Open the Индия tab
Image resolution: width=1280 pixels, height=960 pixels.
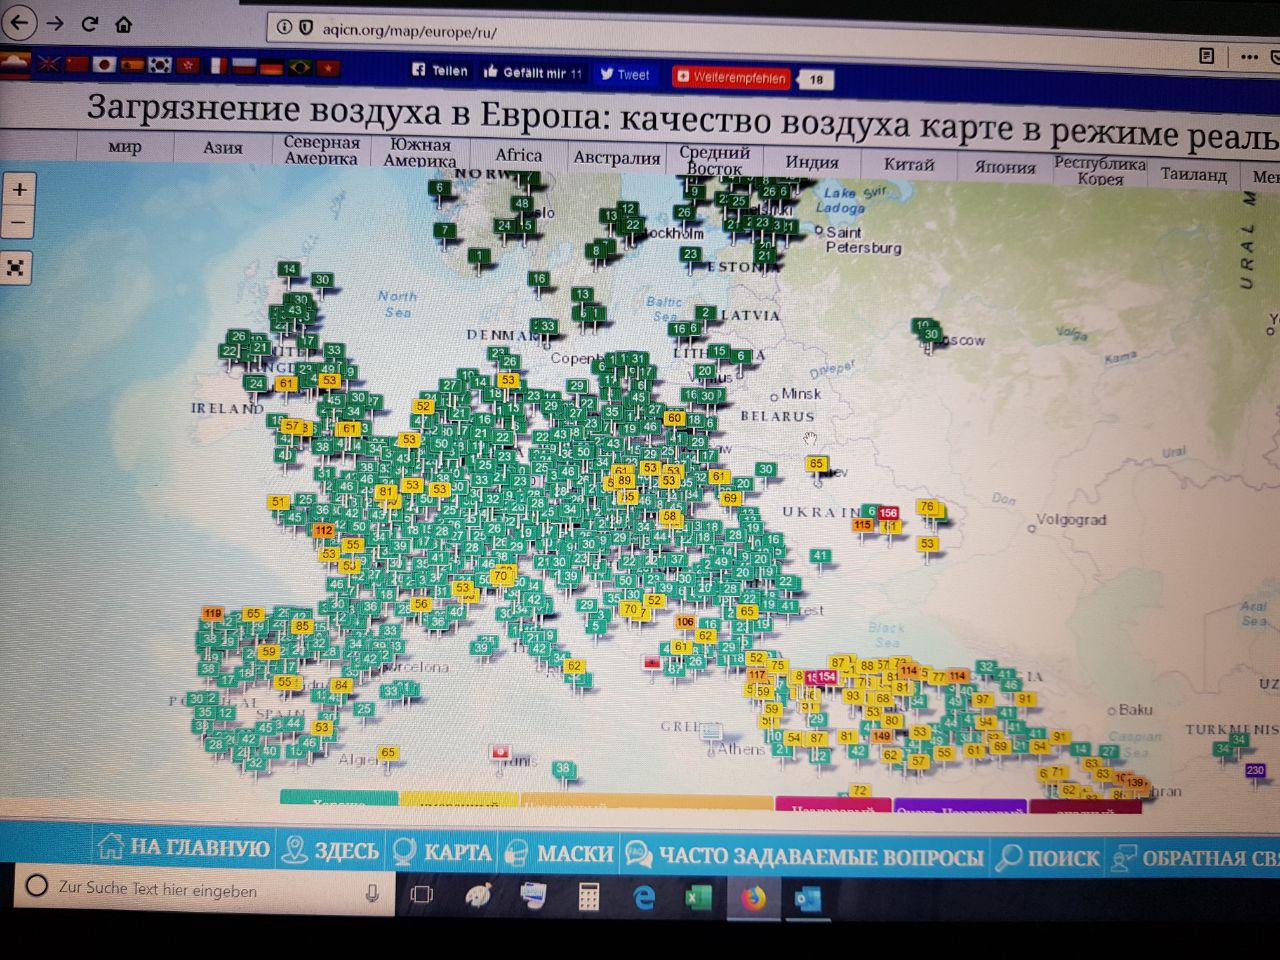[812, 162]
